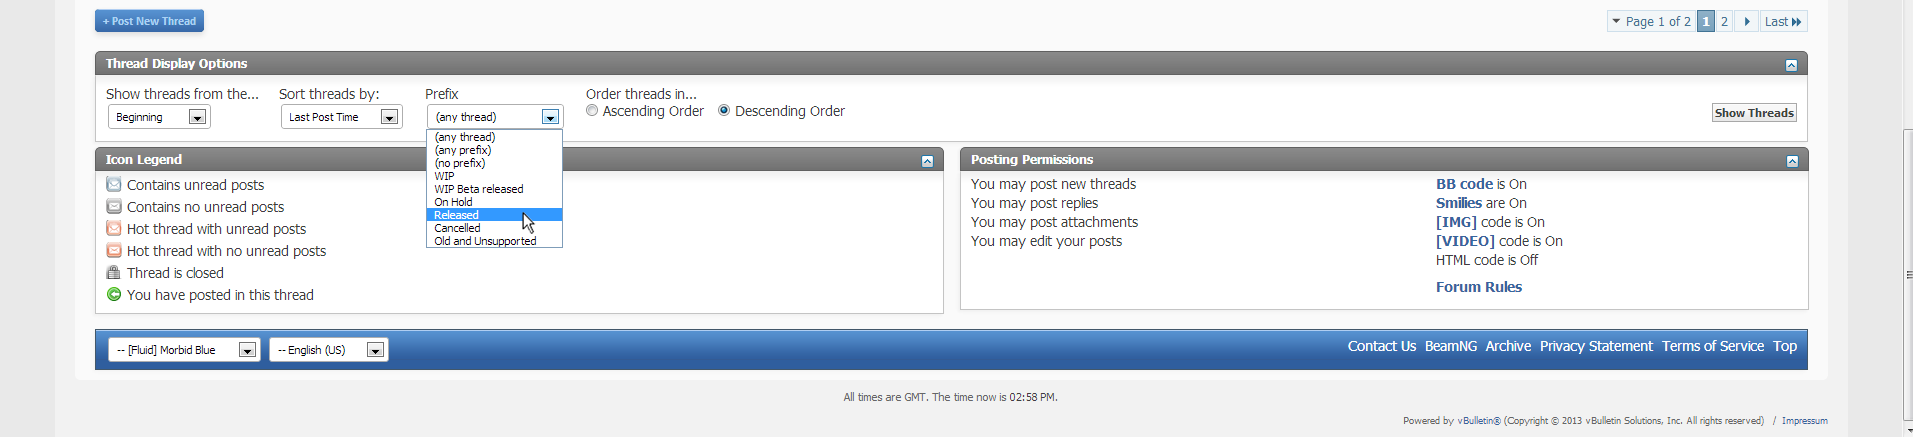Viewport: 1913px width, 437px height.
Task: Click the Show Threads button
Action: point(1754,113)
